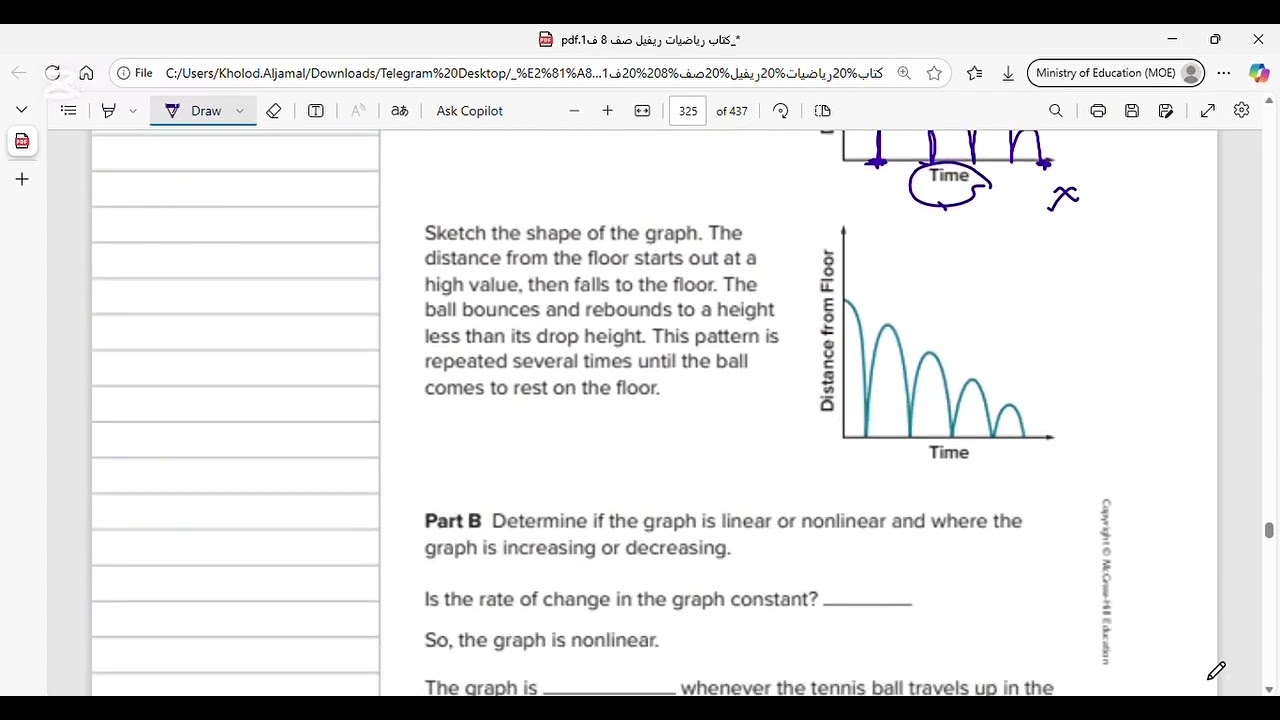Click the vertical scrollbar thumb

tap(1269, 530)
